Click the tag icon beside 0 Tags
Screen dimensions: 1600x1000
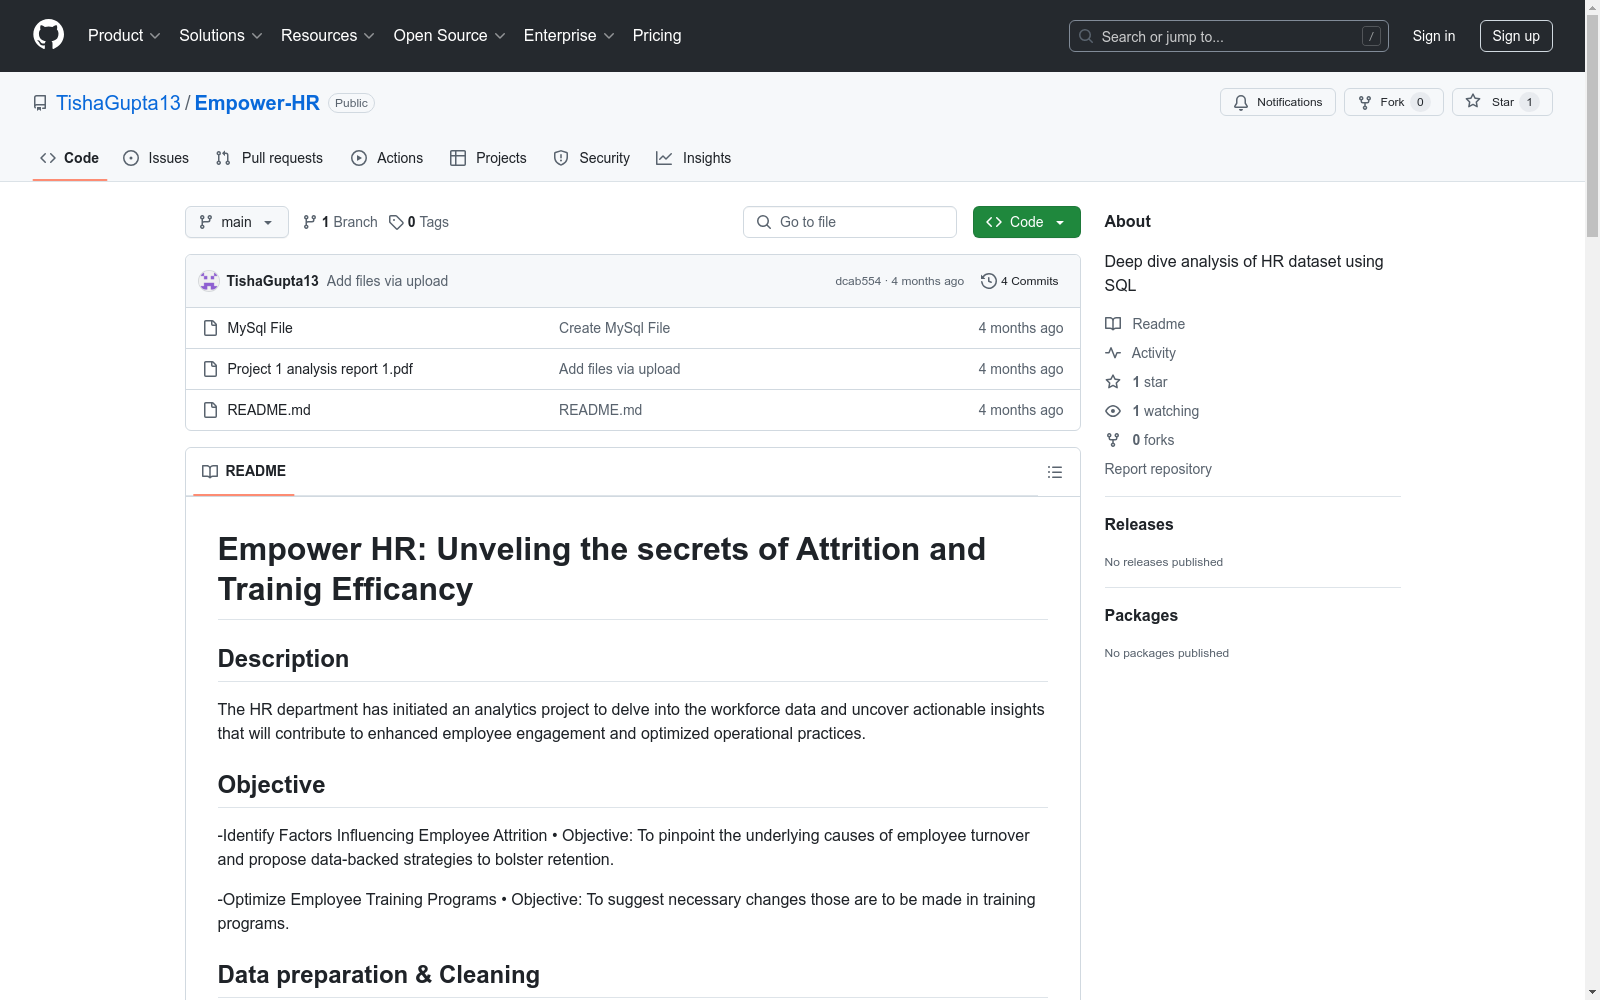pos(396,222)
